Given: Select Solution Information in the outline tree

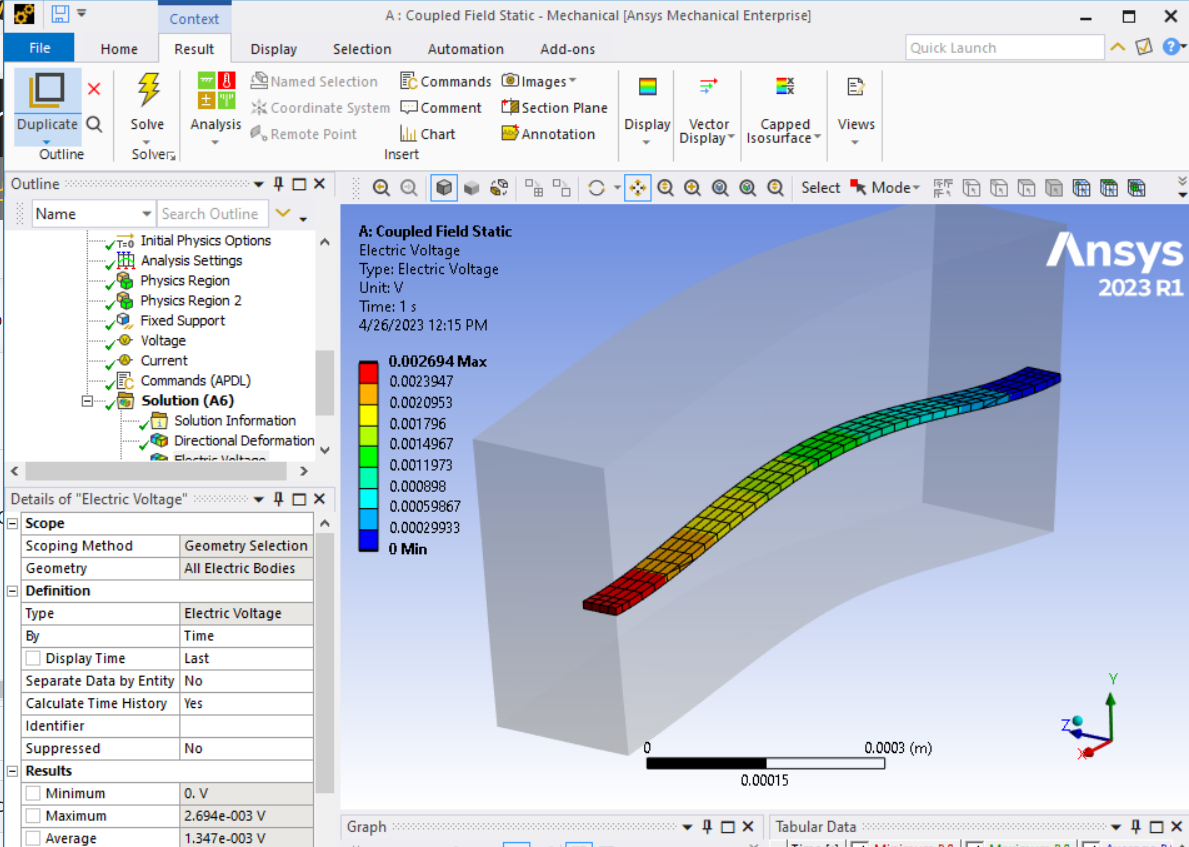Looking at the screenshot, I should tap(235, 421).
